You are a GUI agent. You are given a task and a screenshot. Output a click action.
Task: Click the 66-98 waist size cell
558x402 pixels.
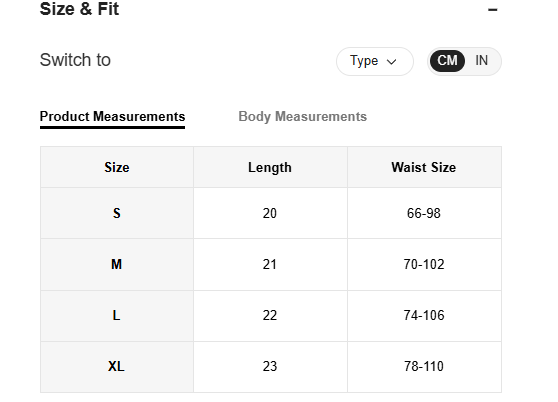424,213
